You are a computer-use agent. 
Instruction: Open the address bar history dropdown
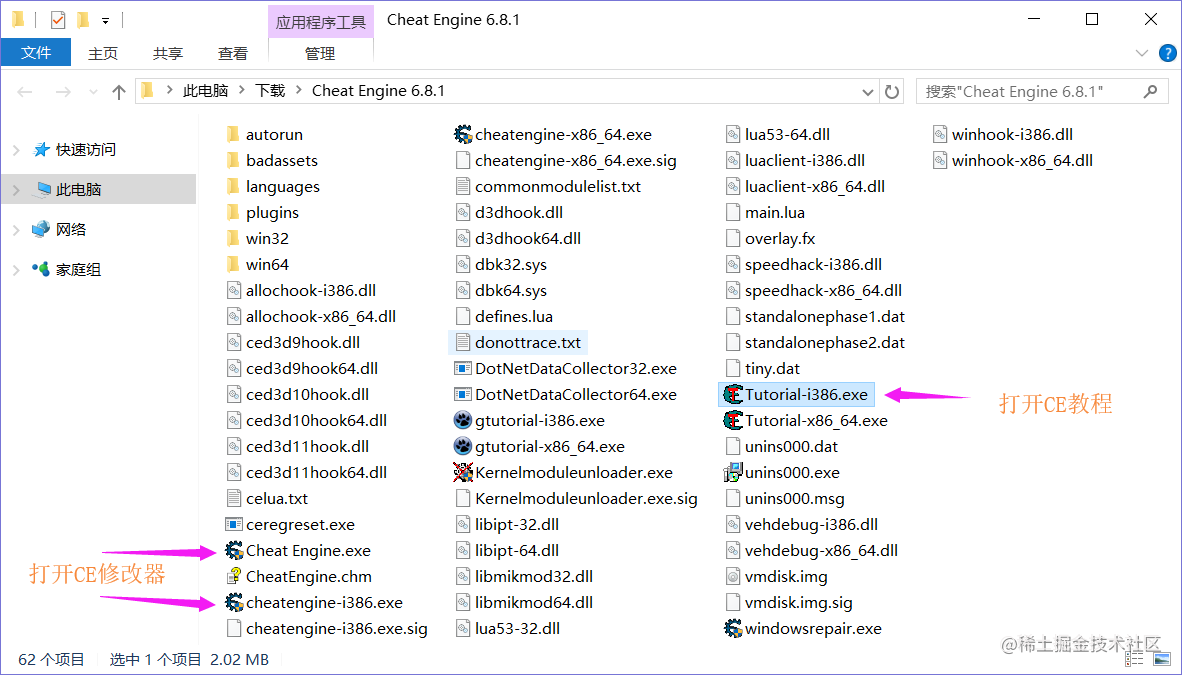pos(867,92)
